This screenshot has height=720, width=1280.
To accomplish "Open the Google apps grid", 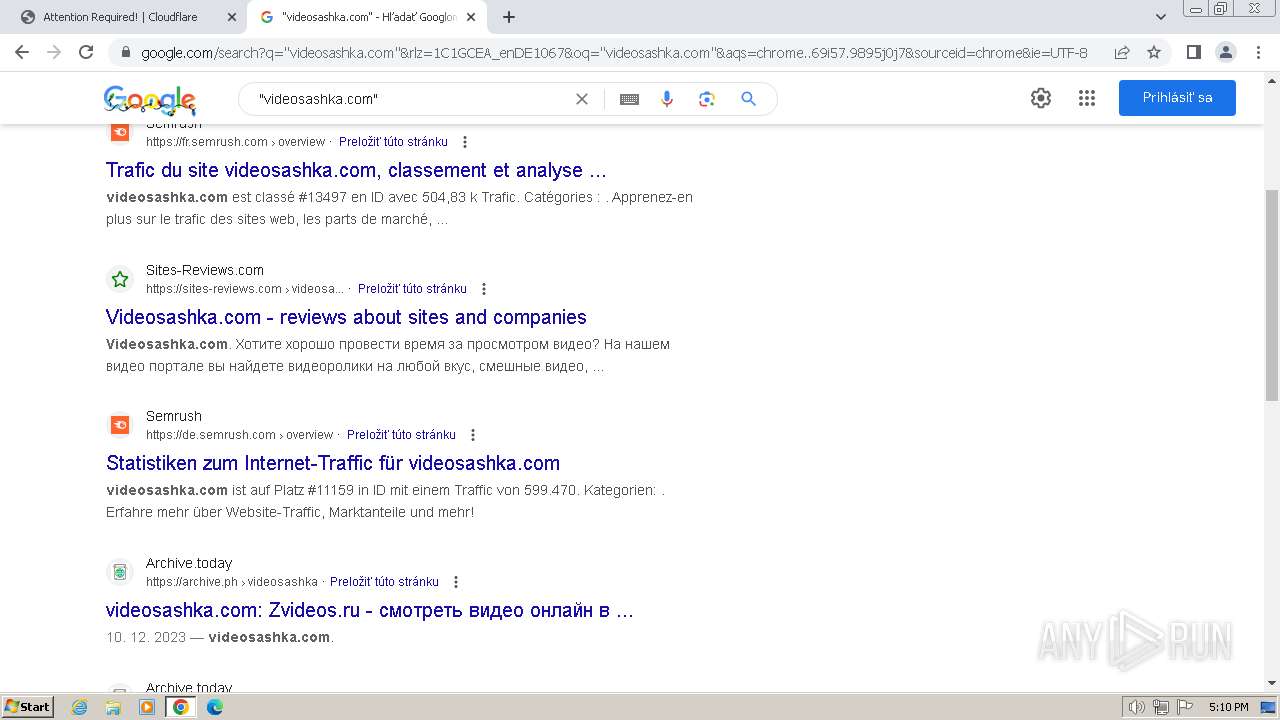I will pos(1087,98).
